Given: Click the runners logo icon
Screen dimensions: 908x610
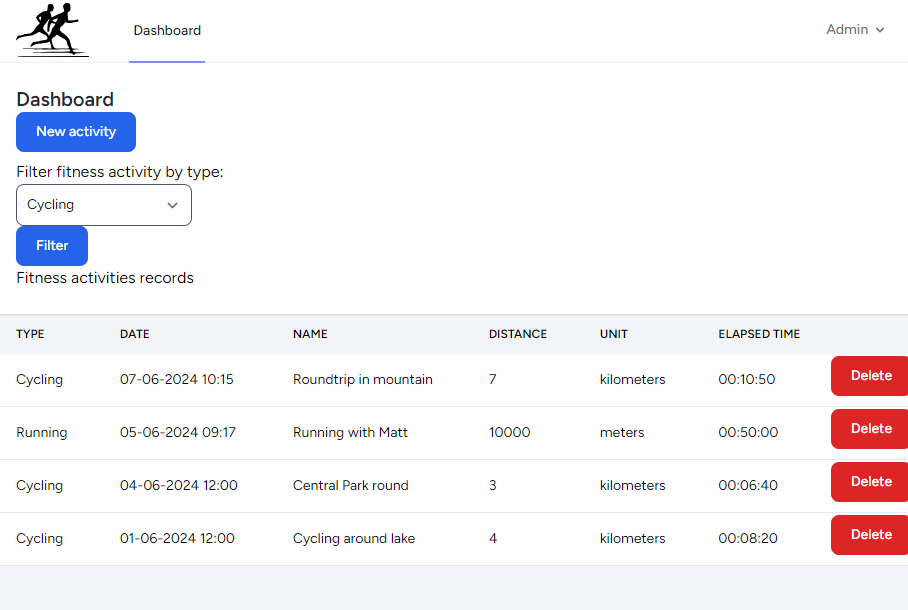Looking at the screenshot, I should point(53,30).
